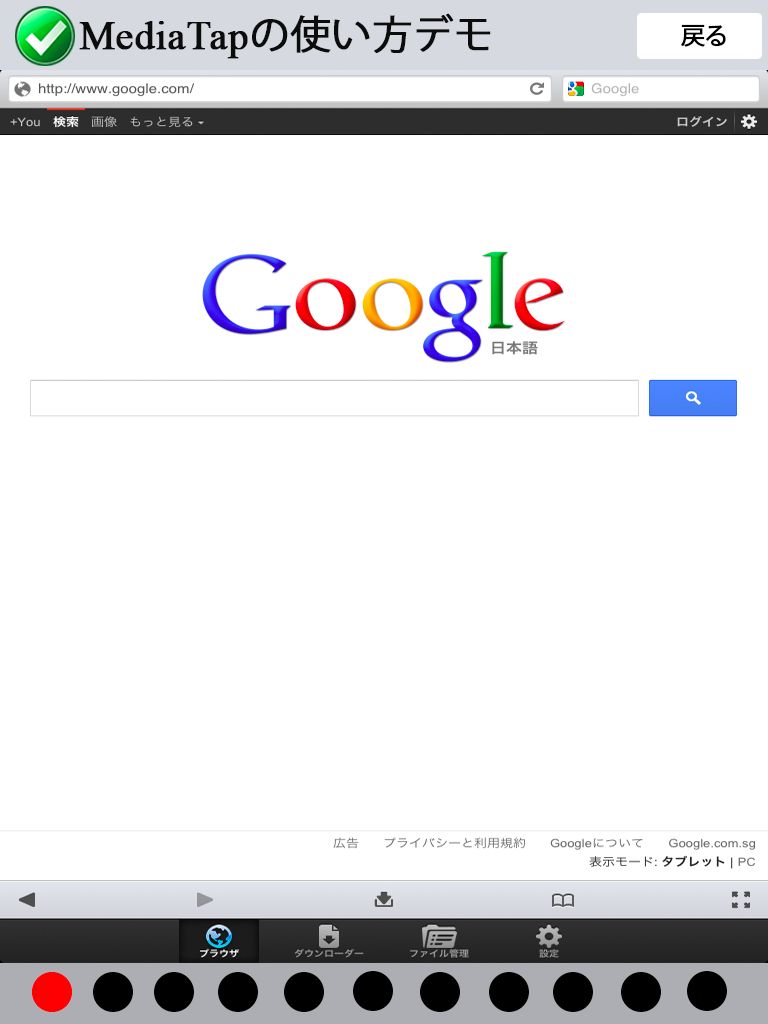Open bookmarks with the book icon
Screen dimensions: 768x1024
[x=563, y=901]
